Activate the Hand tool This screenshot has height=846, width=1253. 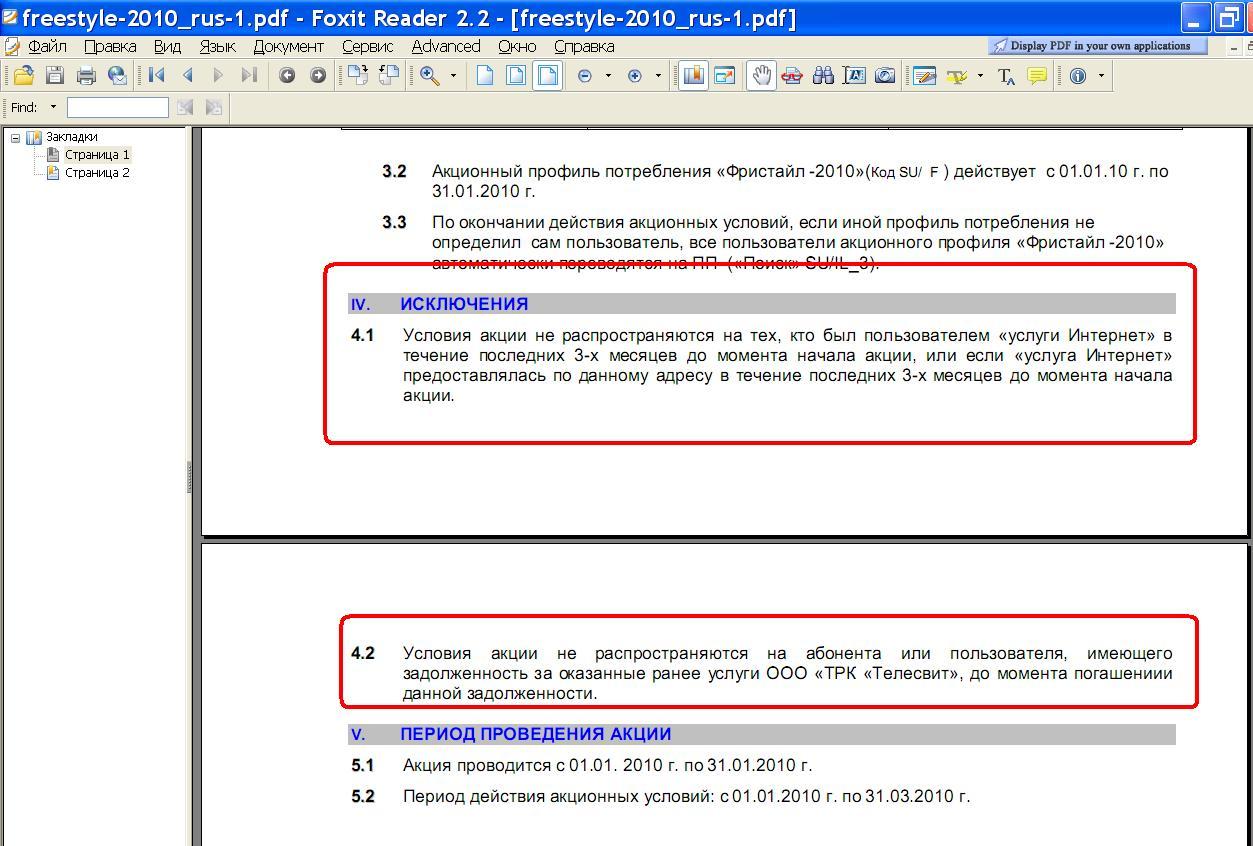pyautogui.click(x=762, y=75)
